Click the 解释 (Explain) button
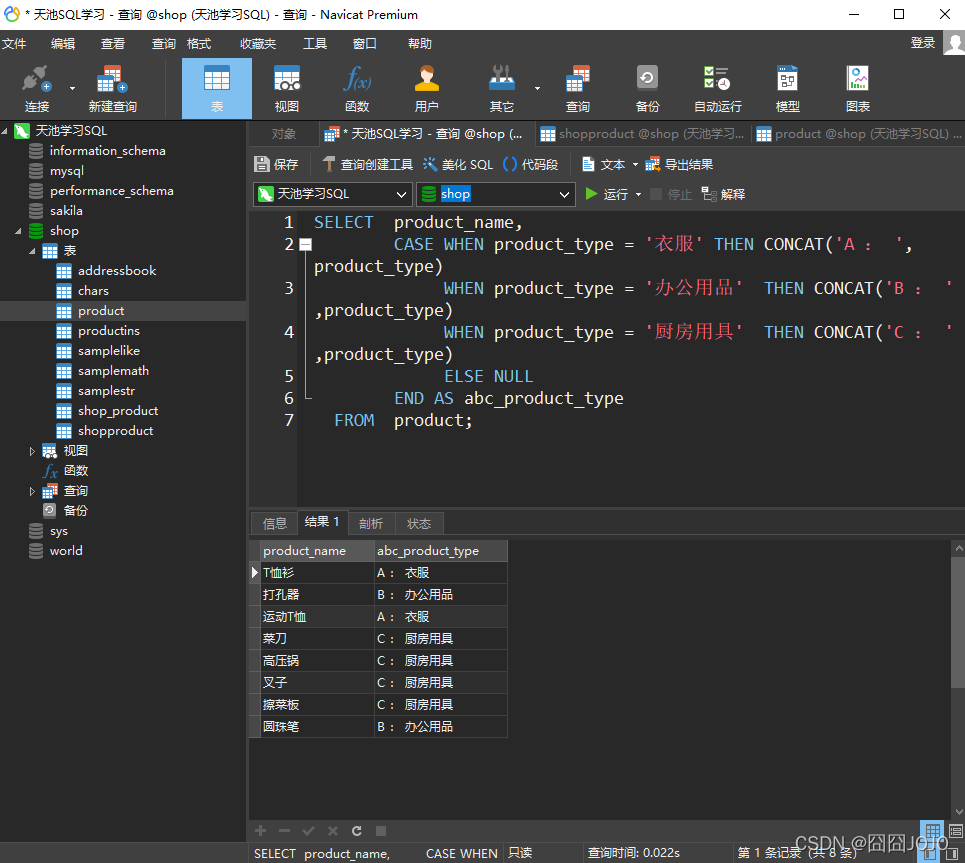This screenshot has width=965, height=863. click(x=724, y=195)
